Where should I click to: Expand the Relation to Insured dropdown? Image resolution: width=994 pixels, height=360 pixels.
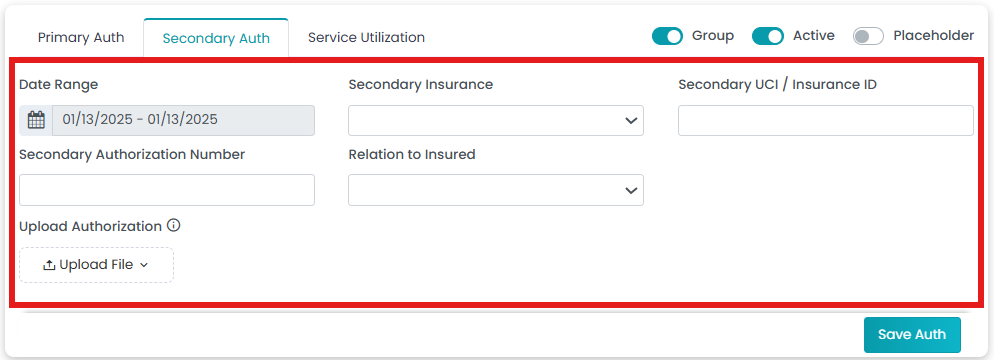click(x=496, y=190)
